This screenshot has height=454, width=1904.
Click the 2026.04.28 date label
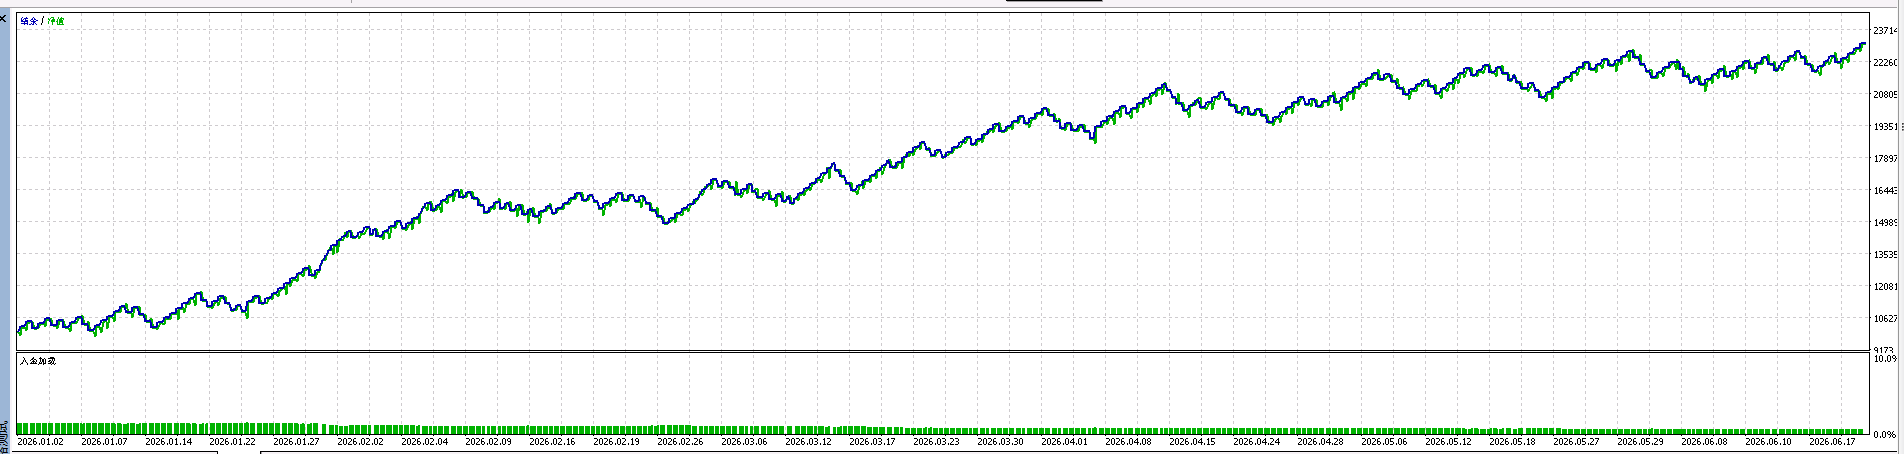click(1320, 441)
